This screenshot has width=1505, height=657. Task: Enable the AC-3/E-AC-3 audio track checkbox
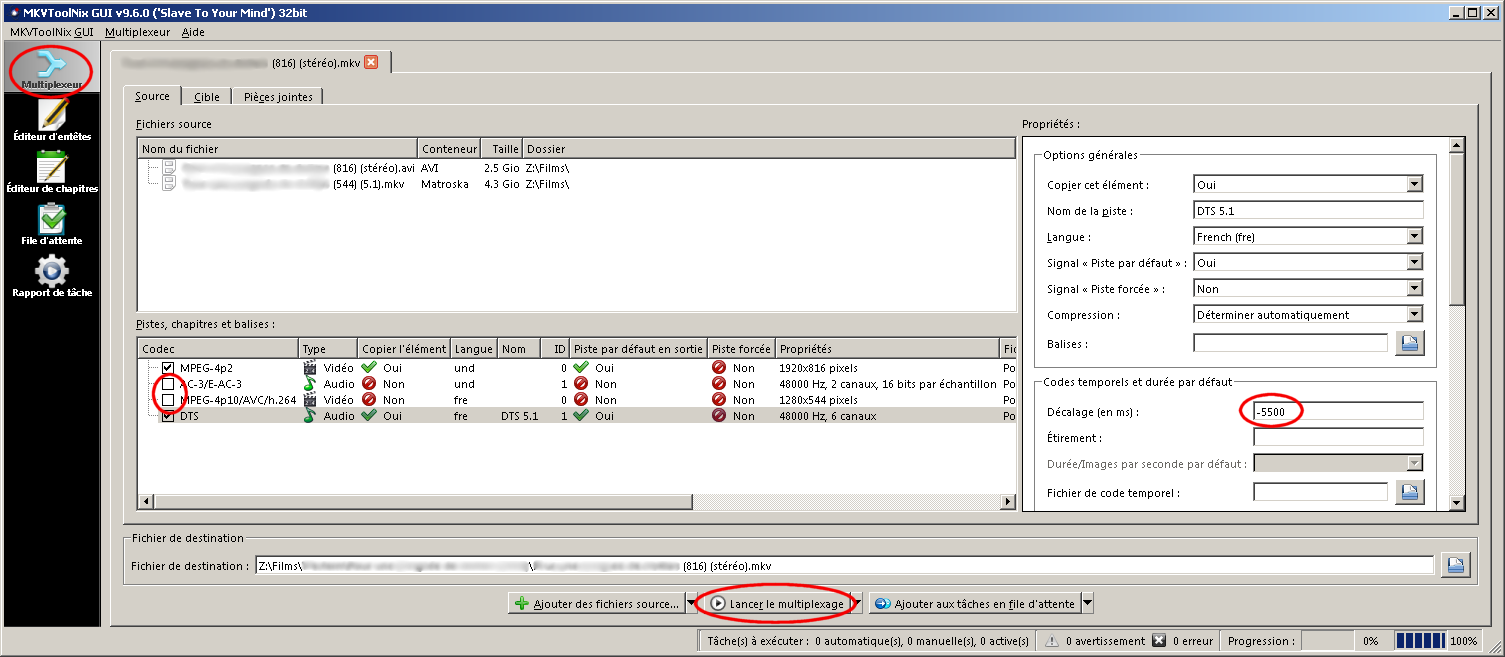[168, 384]
